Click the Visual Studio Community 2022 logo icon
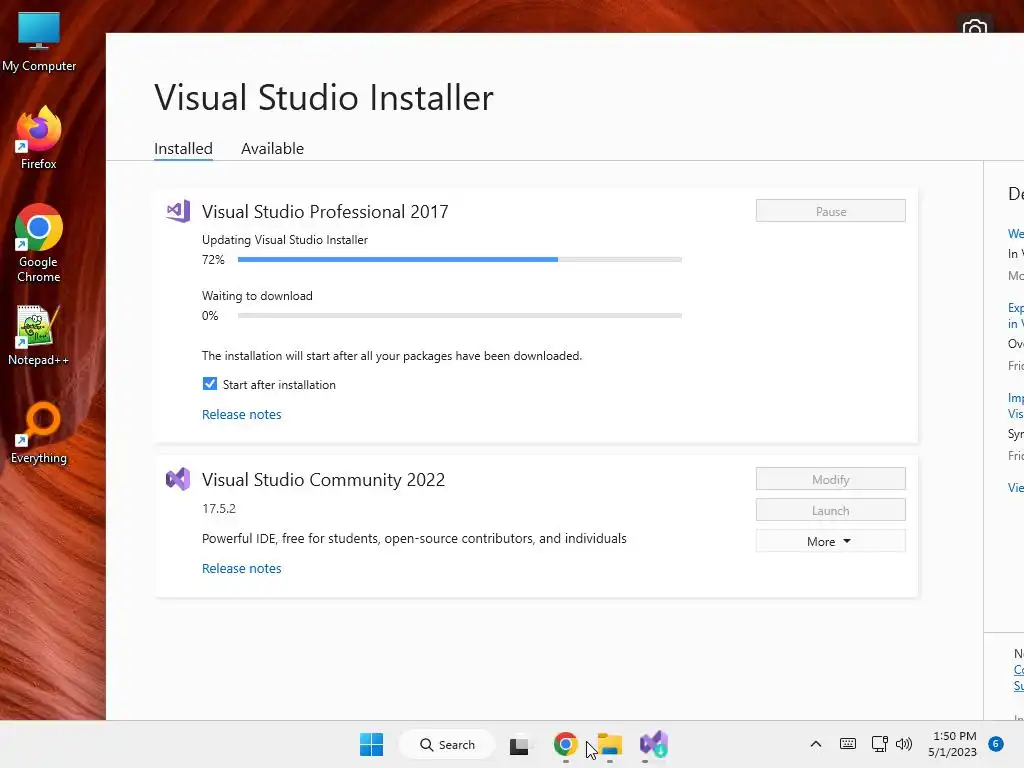 [x=178, y=479]
